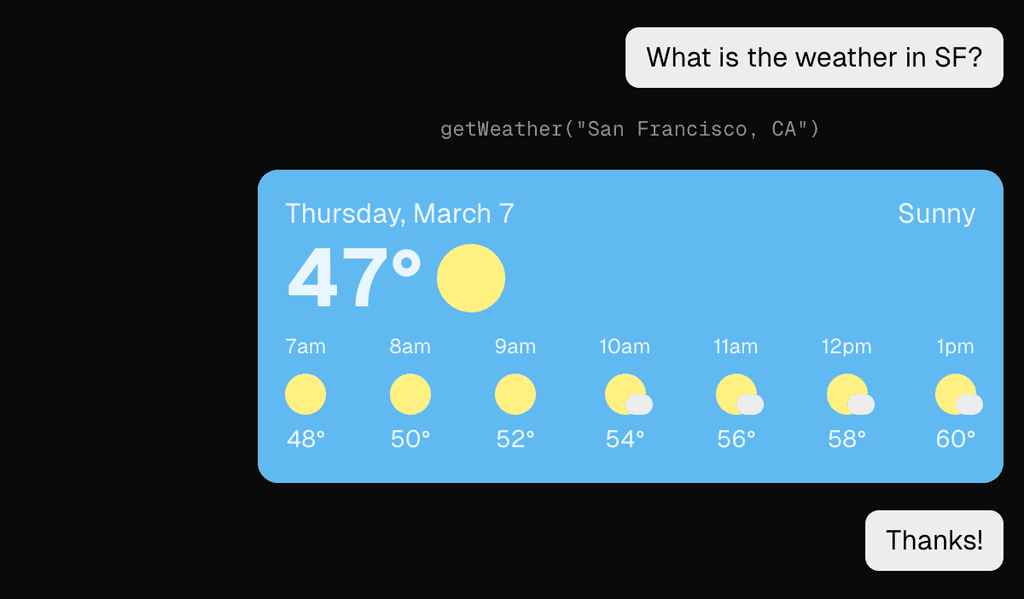Screen dimensions: 1024x599
Task: Click the large sun icon next to 47°
Action: [470, 277]
